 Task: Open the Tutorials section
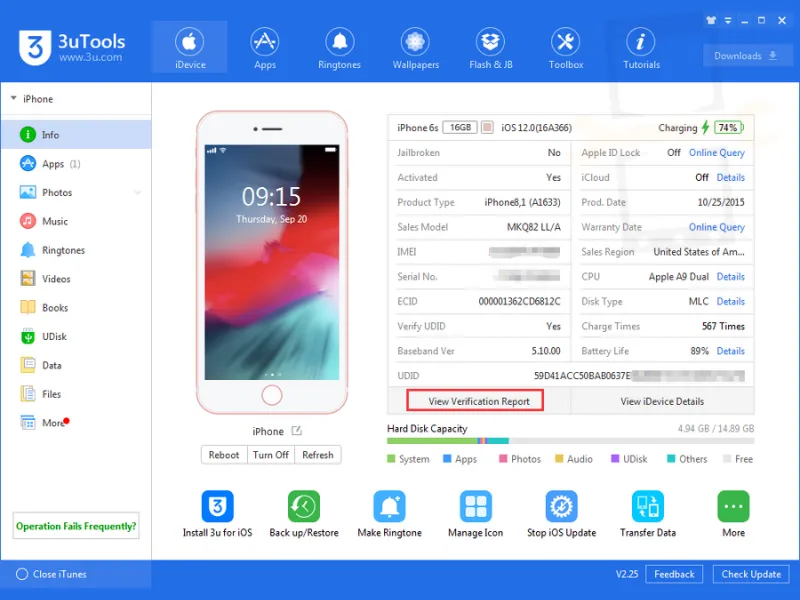[x=641, y=47]
